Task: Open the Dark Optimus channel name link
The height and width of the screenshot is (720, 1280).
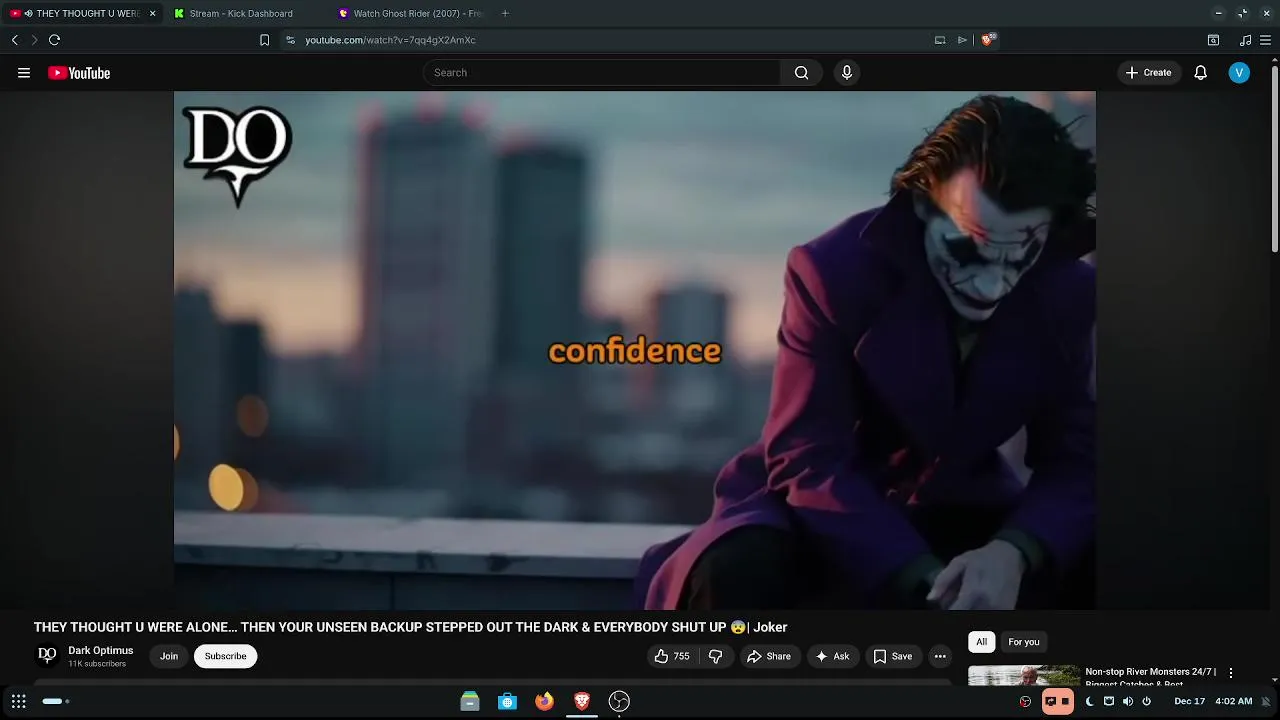Action: 100,651
